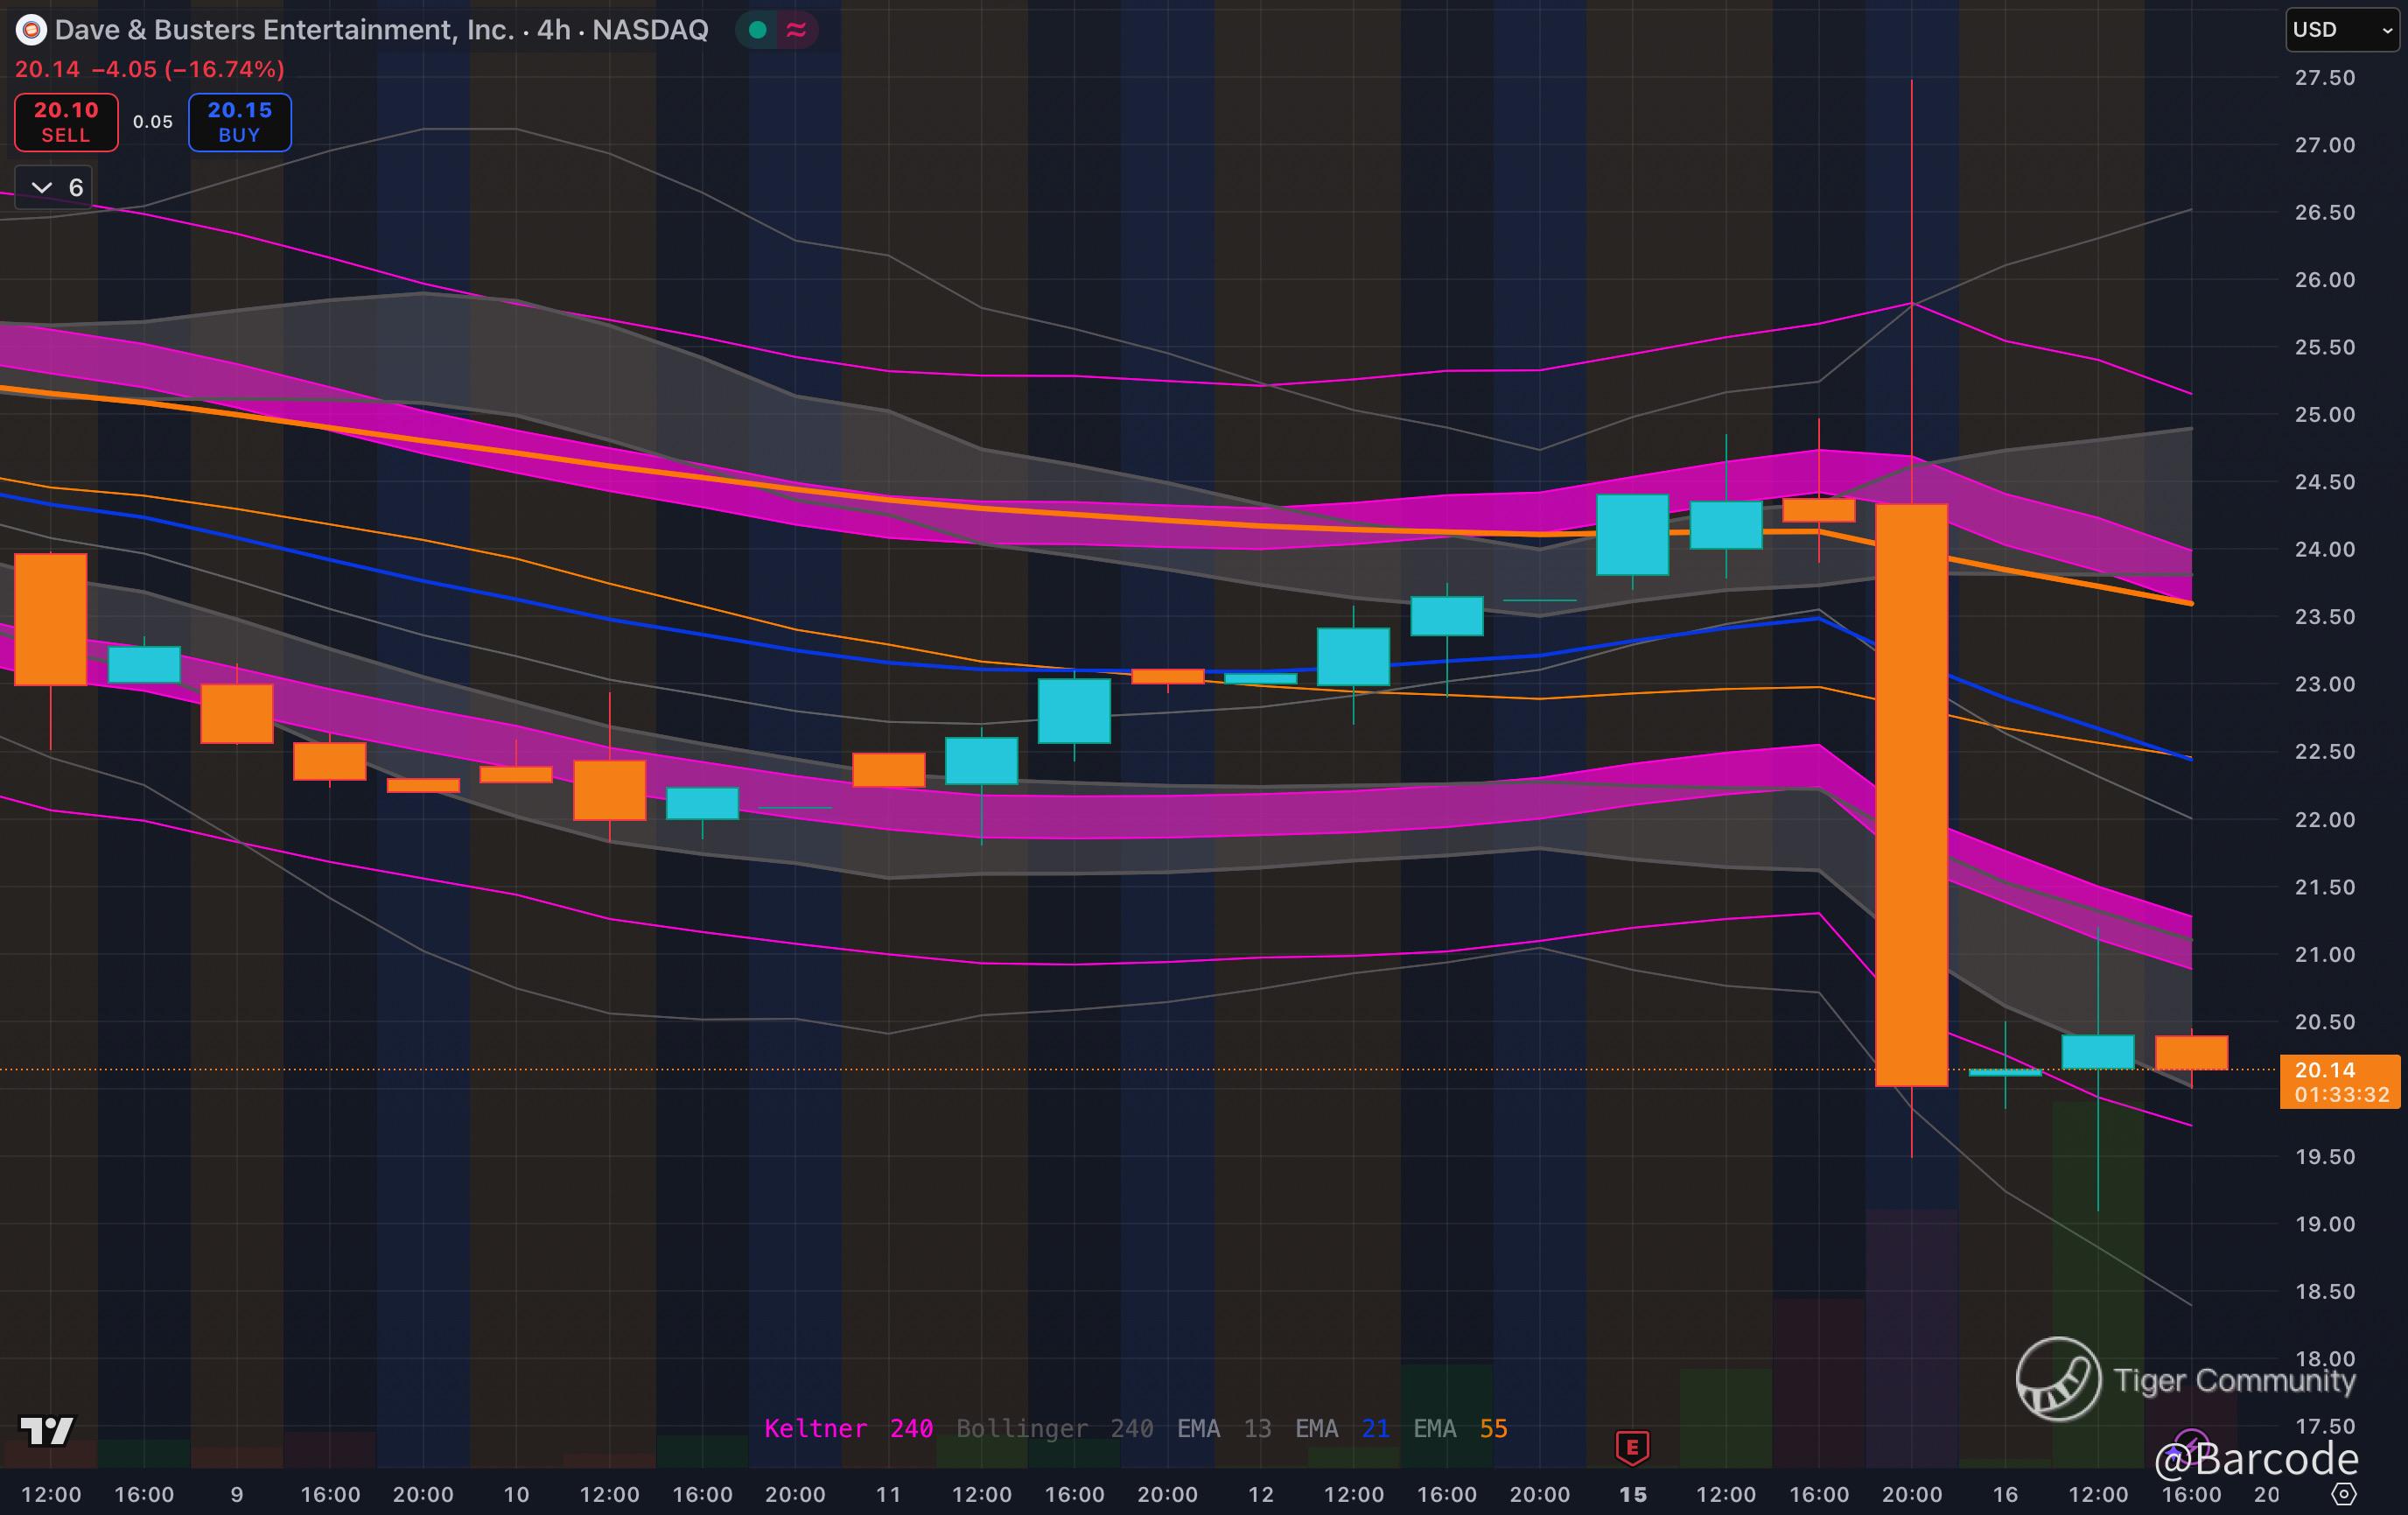The image size is (2408, 1515).
Task: Click the Bollinger 240 indicator label
Action: click(x=1054, y=1428)
